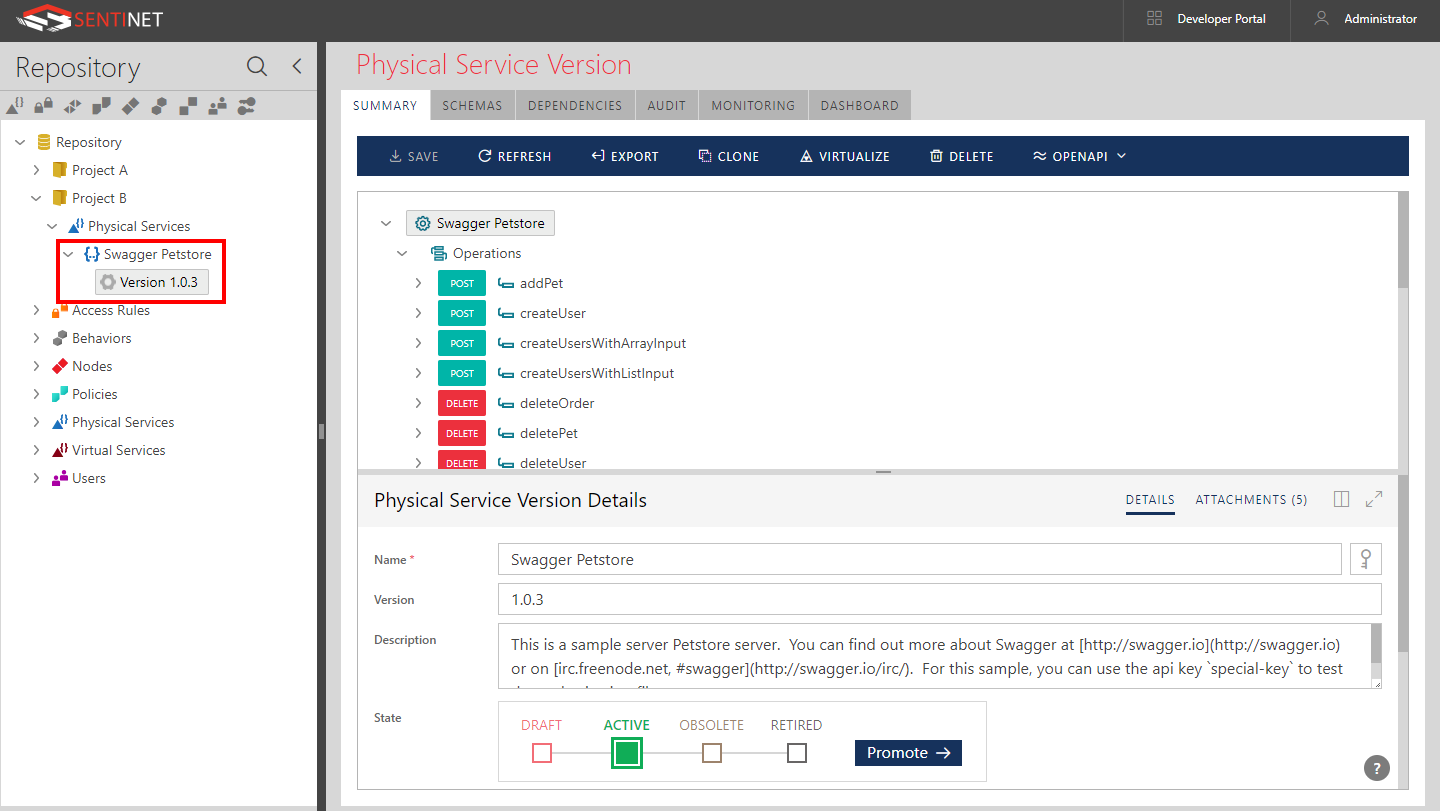Click the Behaviors hexagon filter icon
The height and width of the screenshot is (811, 1440).
coord(160,104)
